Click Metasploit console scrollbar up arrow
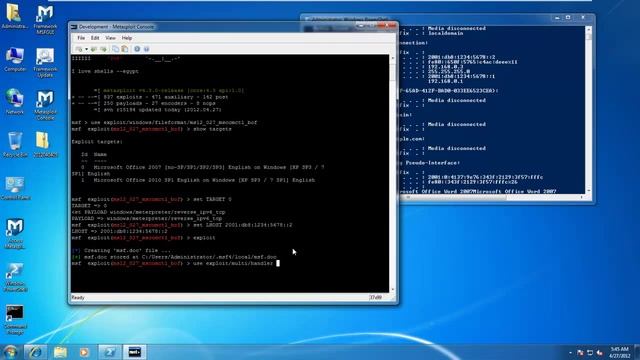The image size is (640, 360). [x=393, y=58]
